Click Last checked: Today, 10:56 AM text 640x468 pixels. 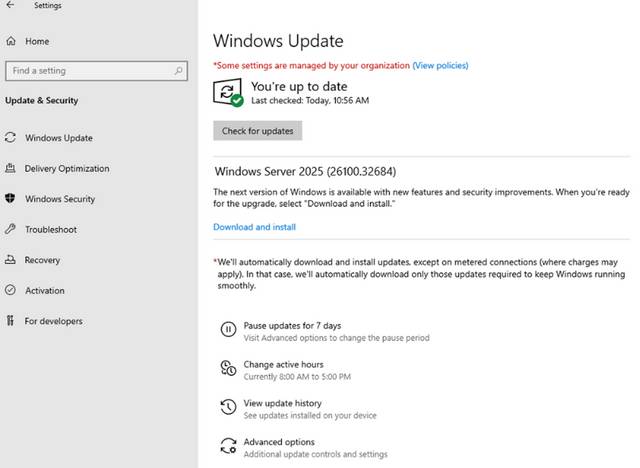pyautogui.click(x=310, y=100)
